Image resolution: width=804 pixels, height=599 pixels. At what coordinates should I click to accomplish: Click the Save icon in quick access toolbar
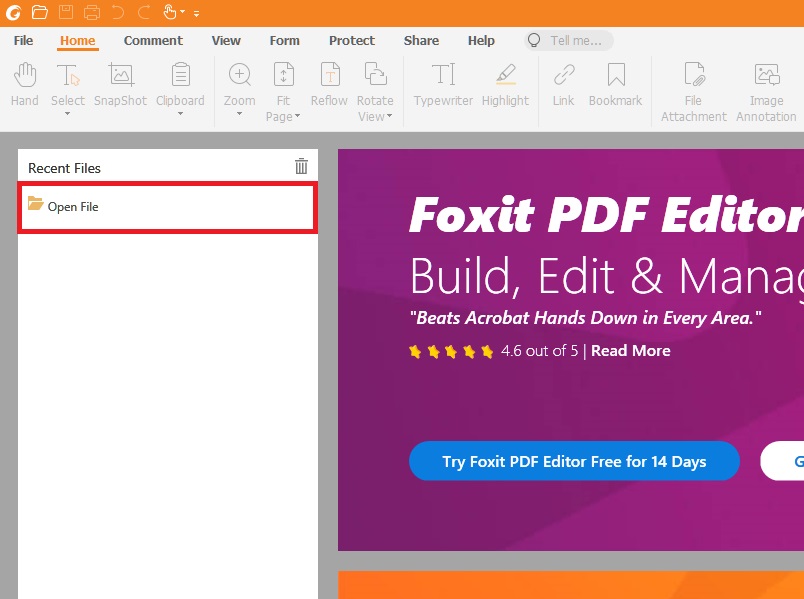coord(66,12)
